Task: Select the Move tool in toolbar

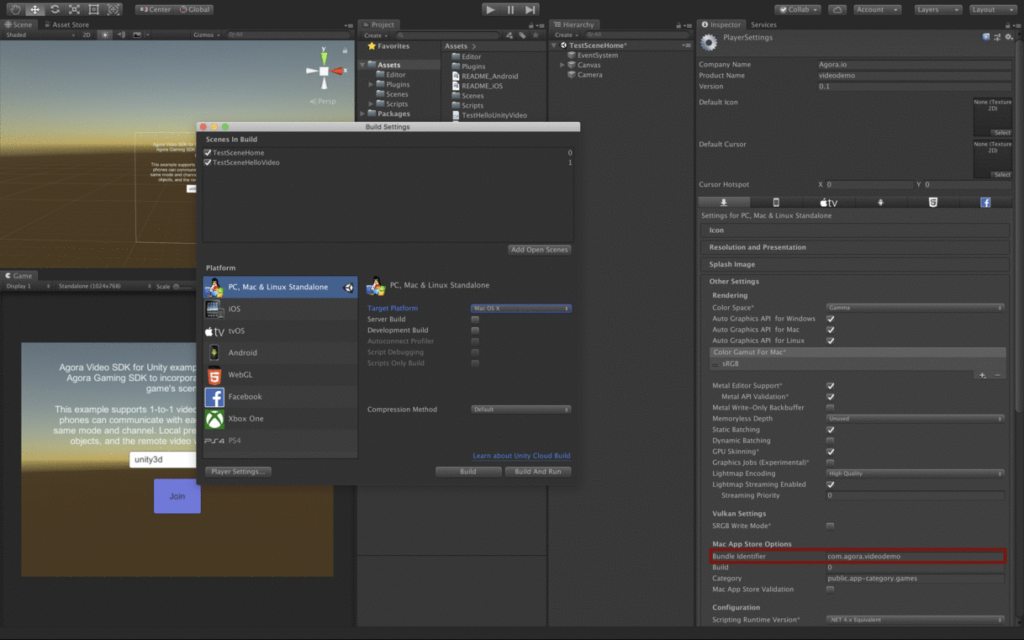Action: pyautogui.click(x=35, y=9)
